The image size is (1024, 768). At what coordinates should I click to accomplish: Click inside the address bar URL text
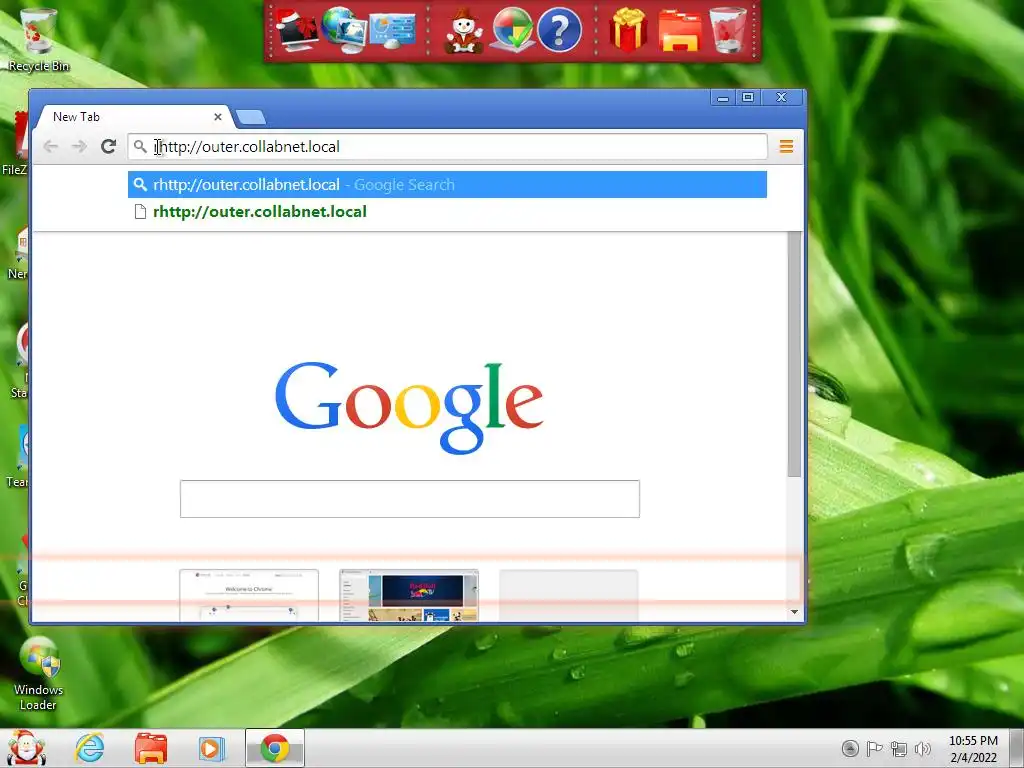coord(247,146)
